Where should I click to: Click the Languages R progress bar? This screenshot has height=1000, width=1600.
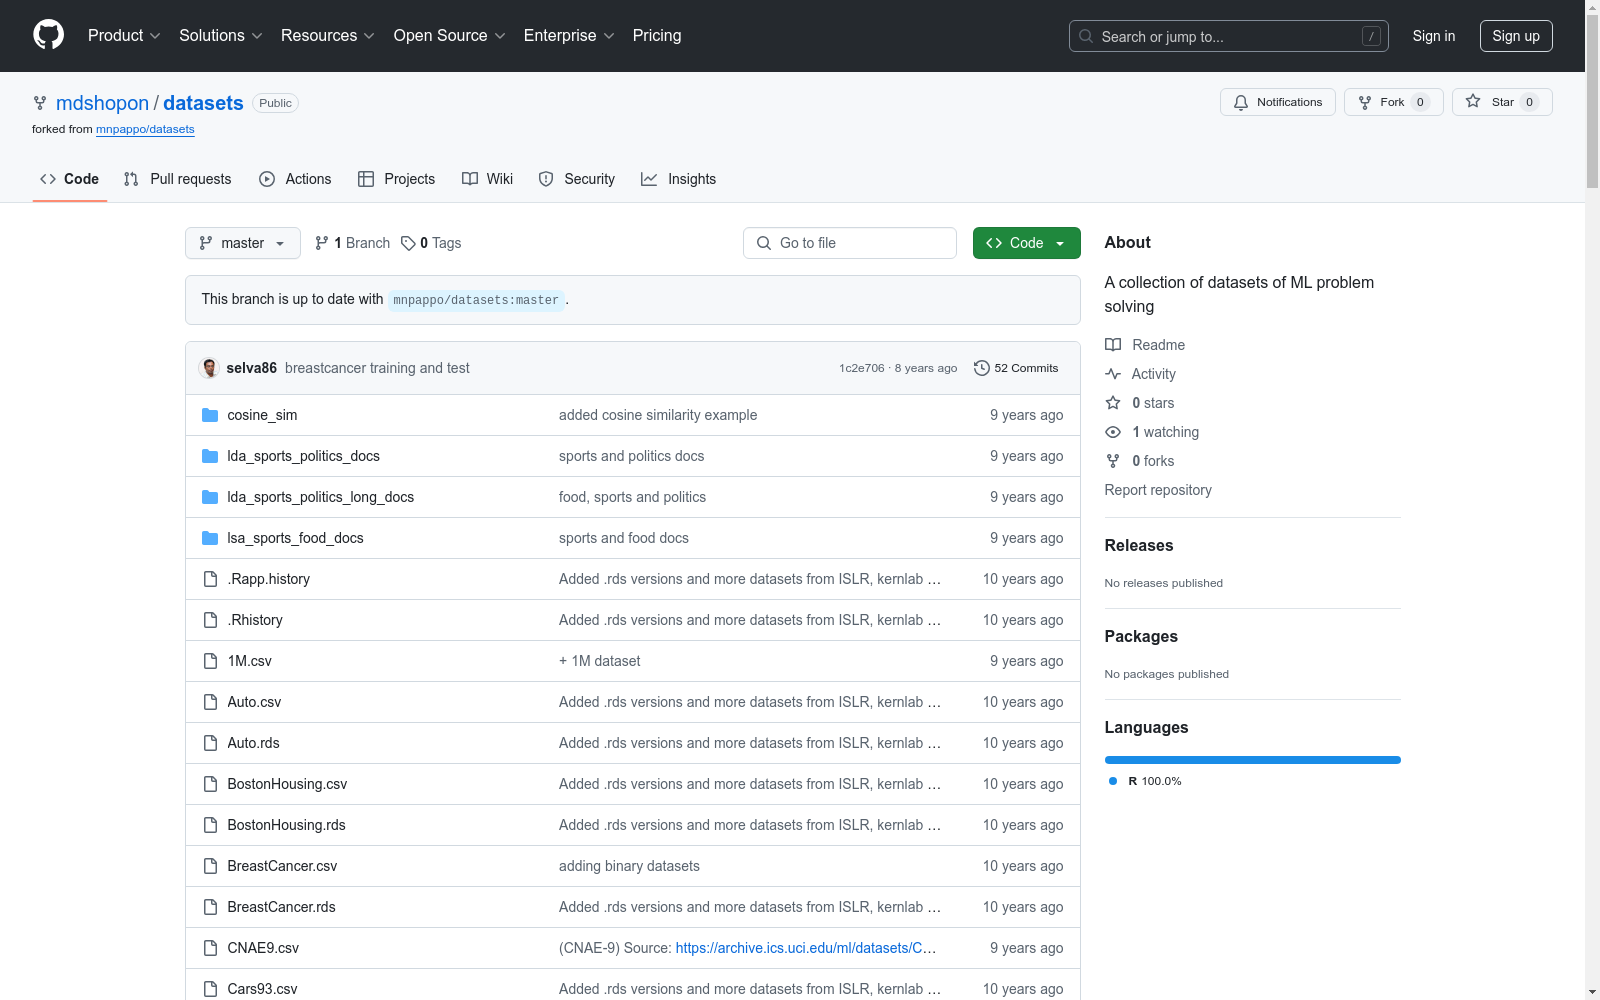pyautogui.click(x=1252, y=760)
